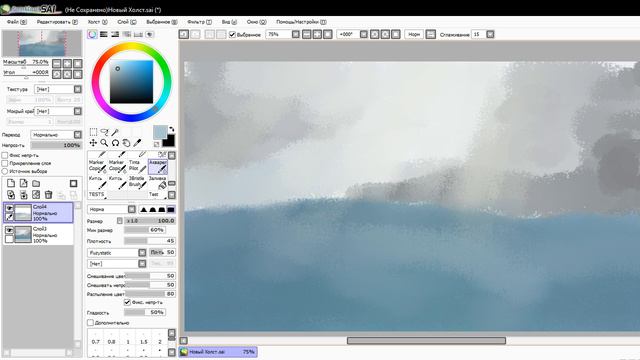Create a new layer folder
640x360 pixels.
click(x=36, y=183)
